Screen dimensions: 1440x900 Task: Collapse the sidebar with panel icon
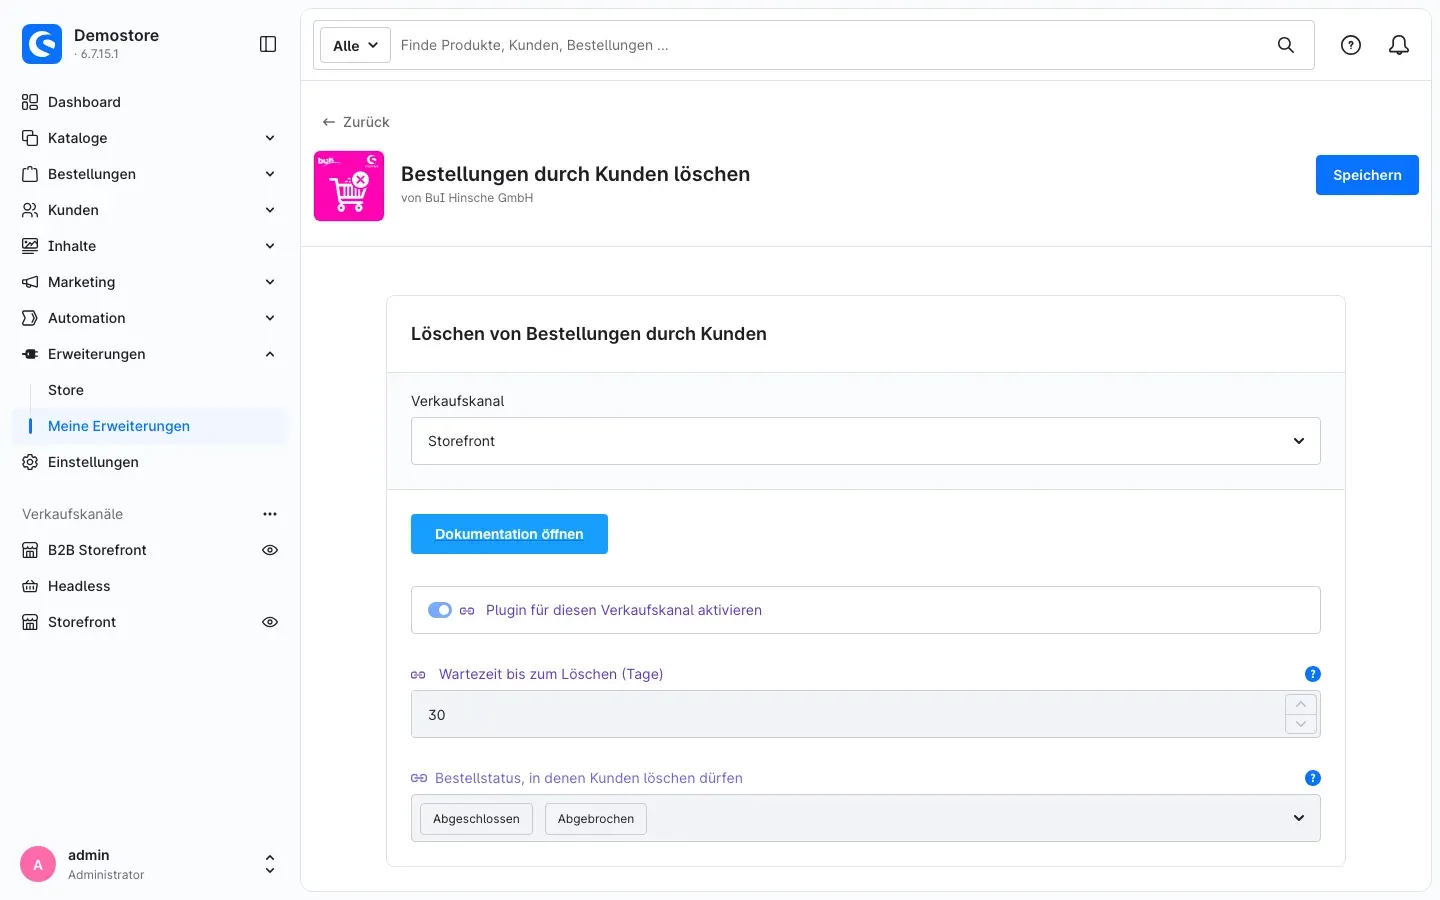tap(268, 44)
